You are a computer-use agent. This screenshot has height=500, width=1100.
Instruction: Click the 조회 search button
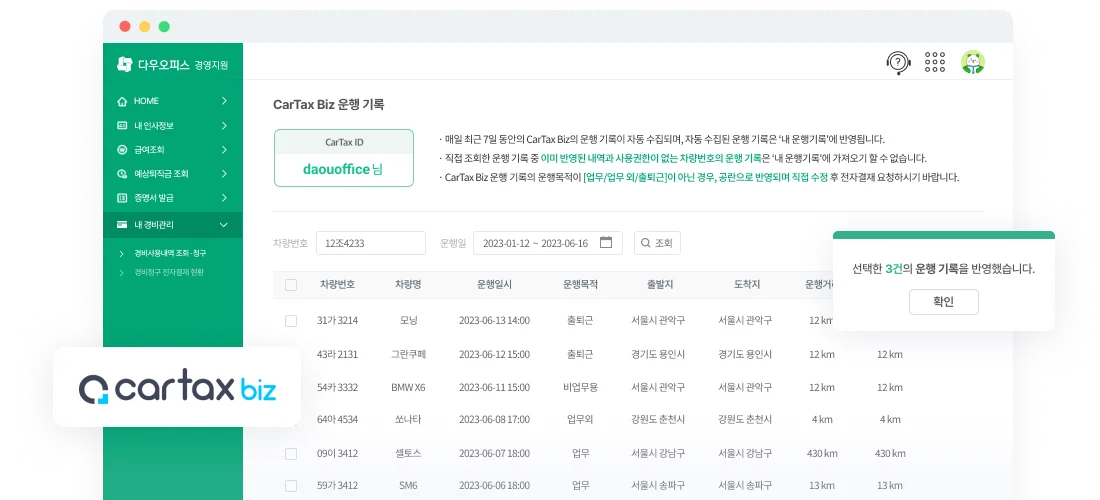pos(657,243)
